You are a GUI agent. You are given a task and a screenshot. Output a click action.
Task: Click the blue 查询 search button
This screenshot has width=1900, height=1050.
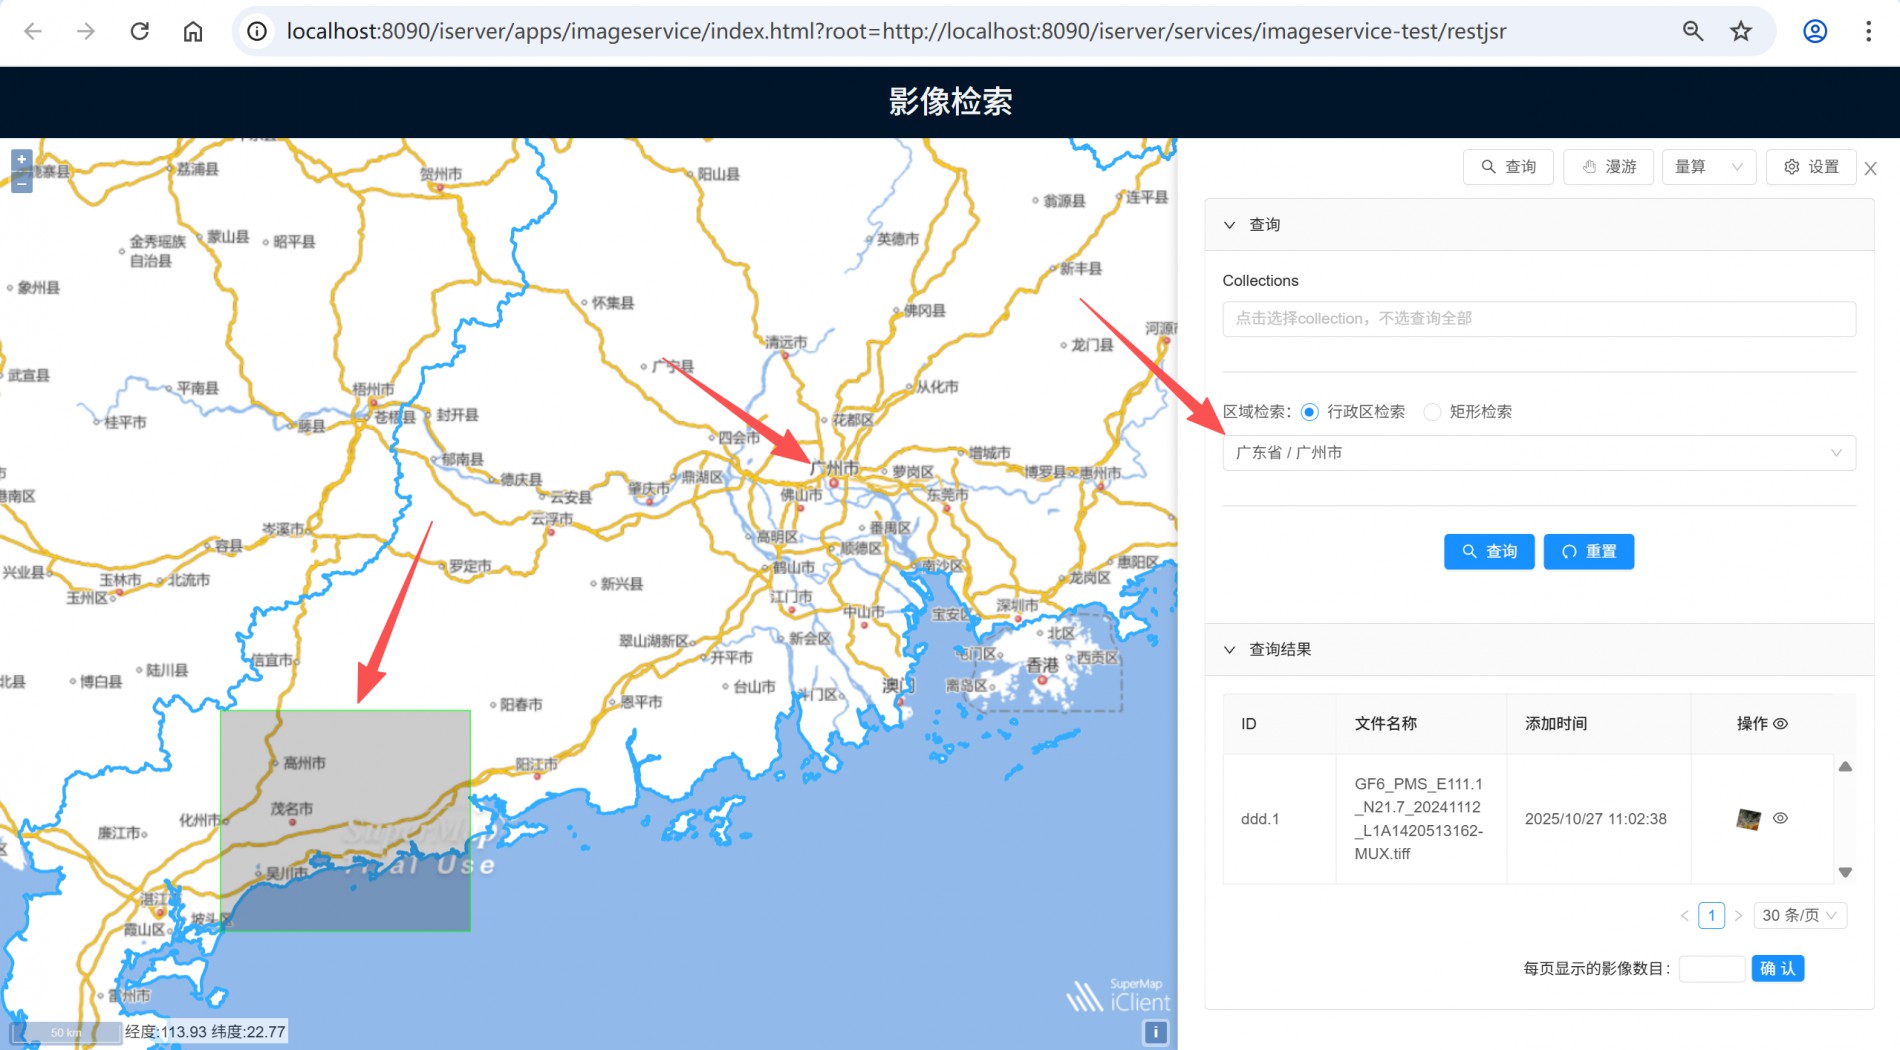pyautogui.click(x=1488, y=552)
